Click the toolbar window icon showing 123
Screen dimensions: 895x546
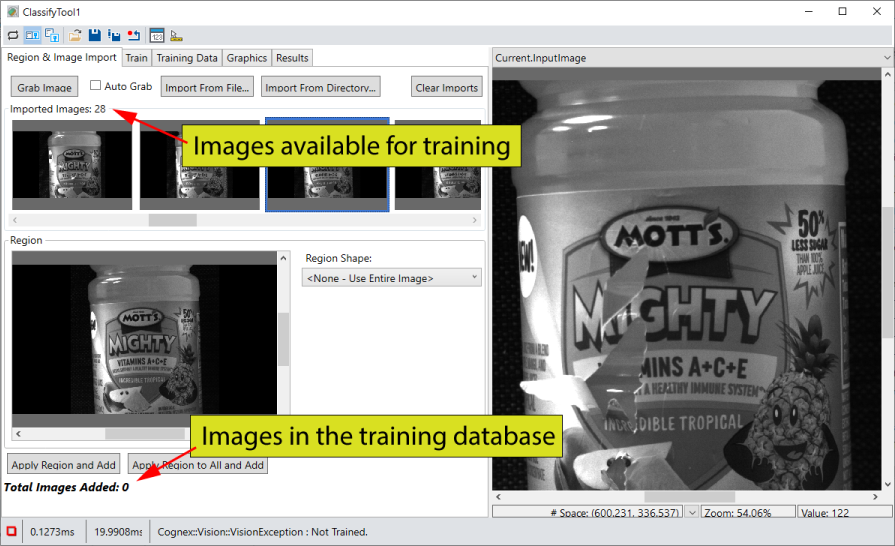coord(157,35)
